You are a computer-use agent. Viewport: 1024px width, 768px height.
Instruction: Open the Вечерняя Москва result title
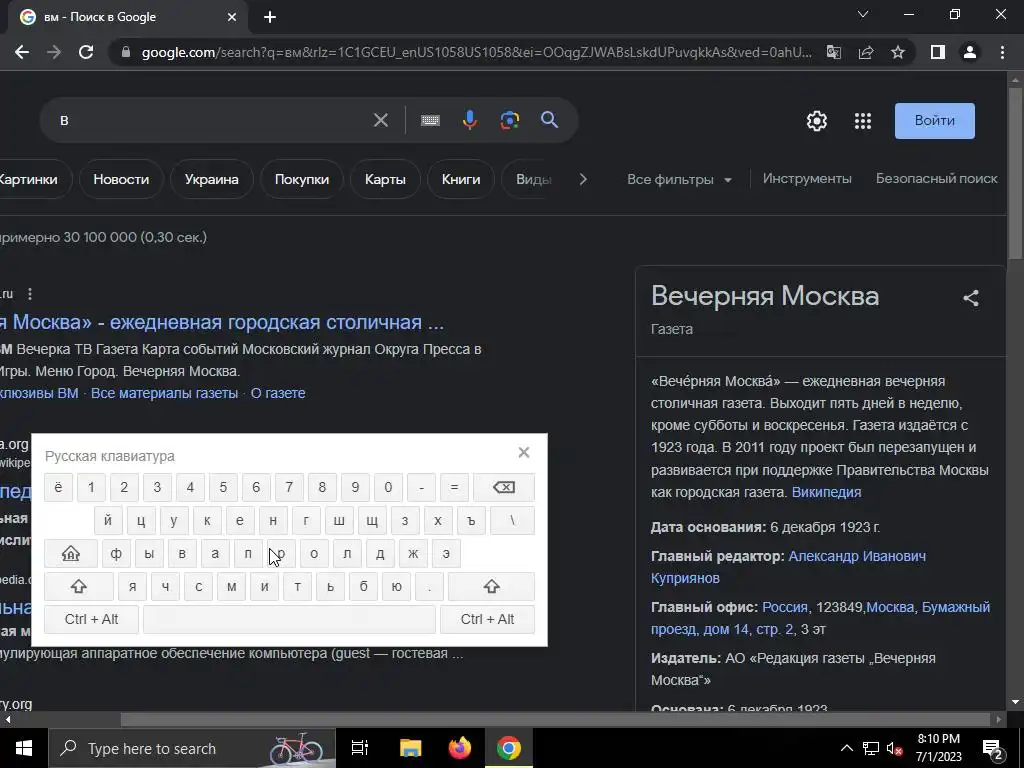tap(222, 322)
